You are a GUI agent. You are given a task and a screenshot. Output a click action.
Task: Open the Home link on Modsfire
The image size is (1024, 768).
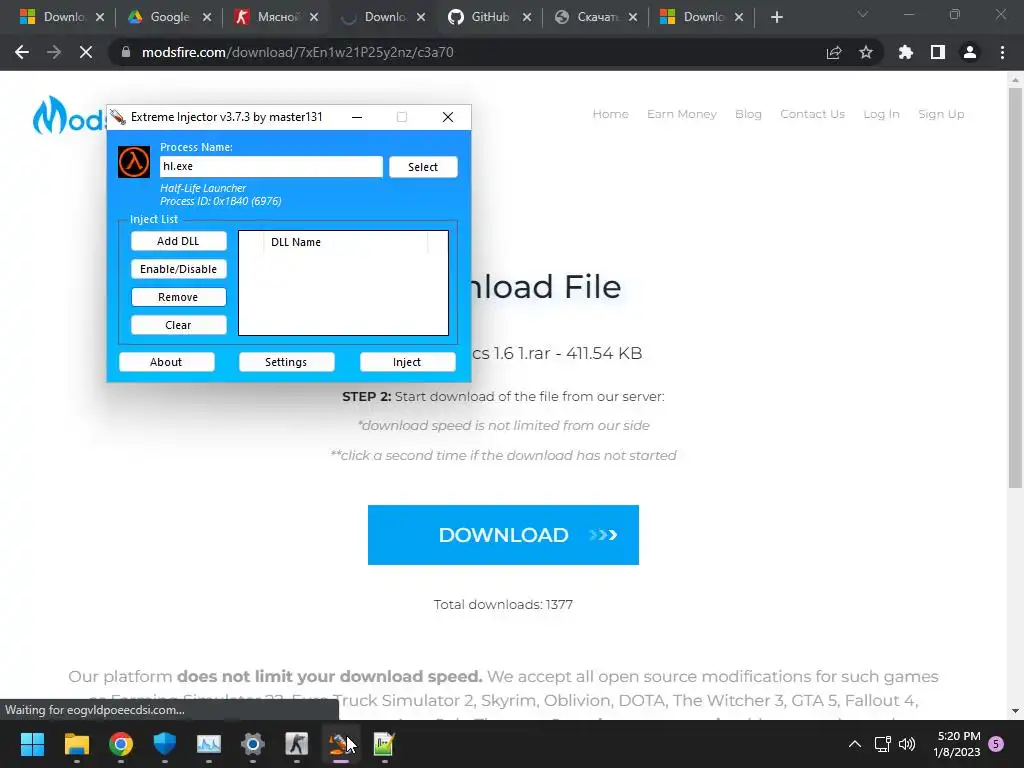pyautogui.click(x=610, y=114)
